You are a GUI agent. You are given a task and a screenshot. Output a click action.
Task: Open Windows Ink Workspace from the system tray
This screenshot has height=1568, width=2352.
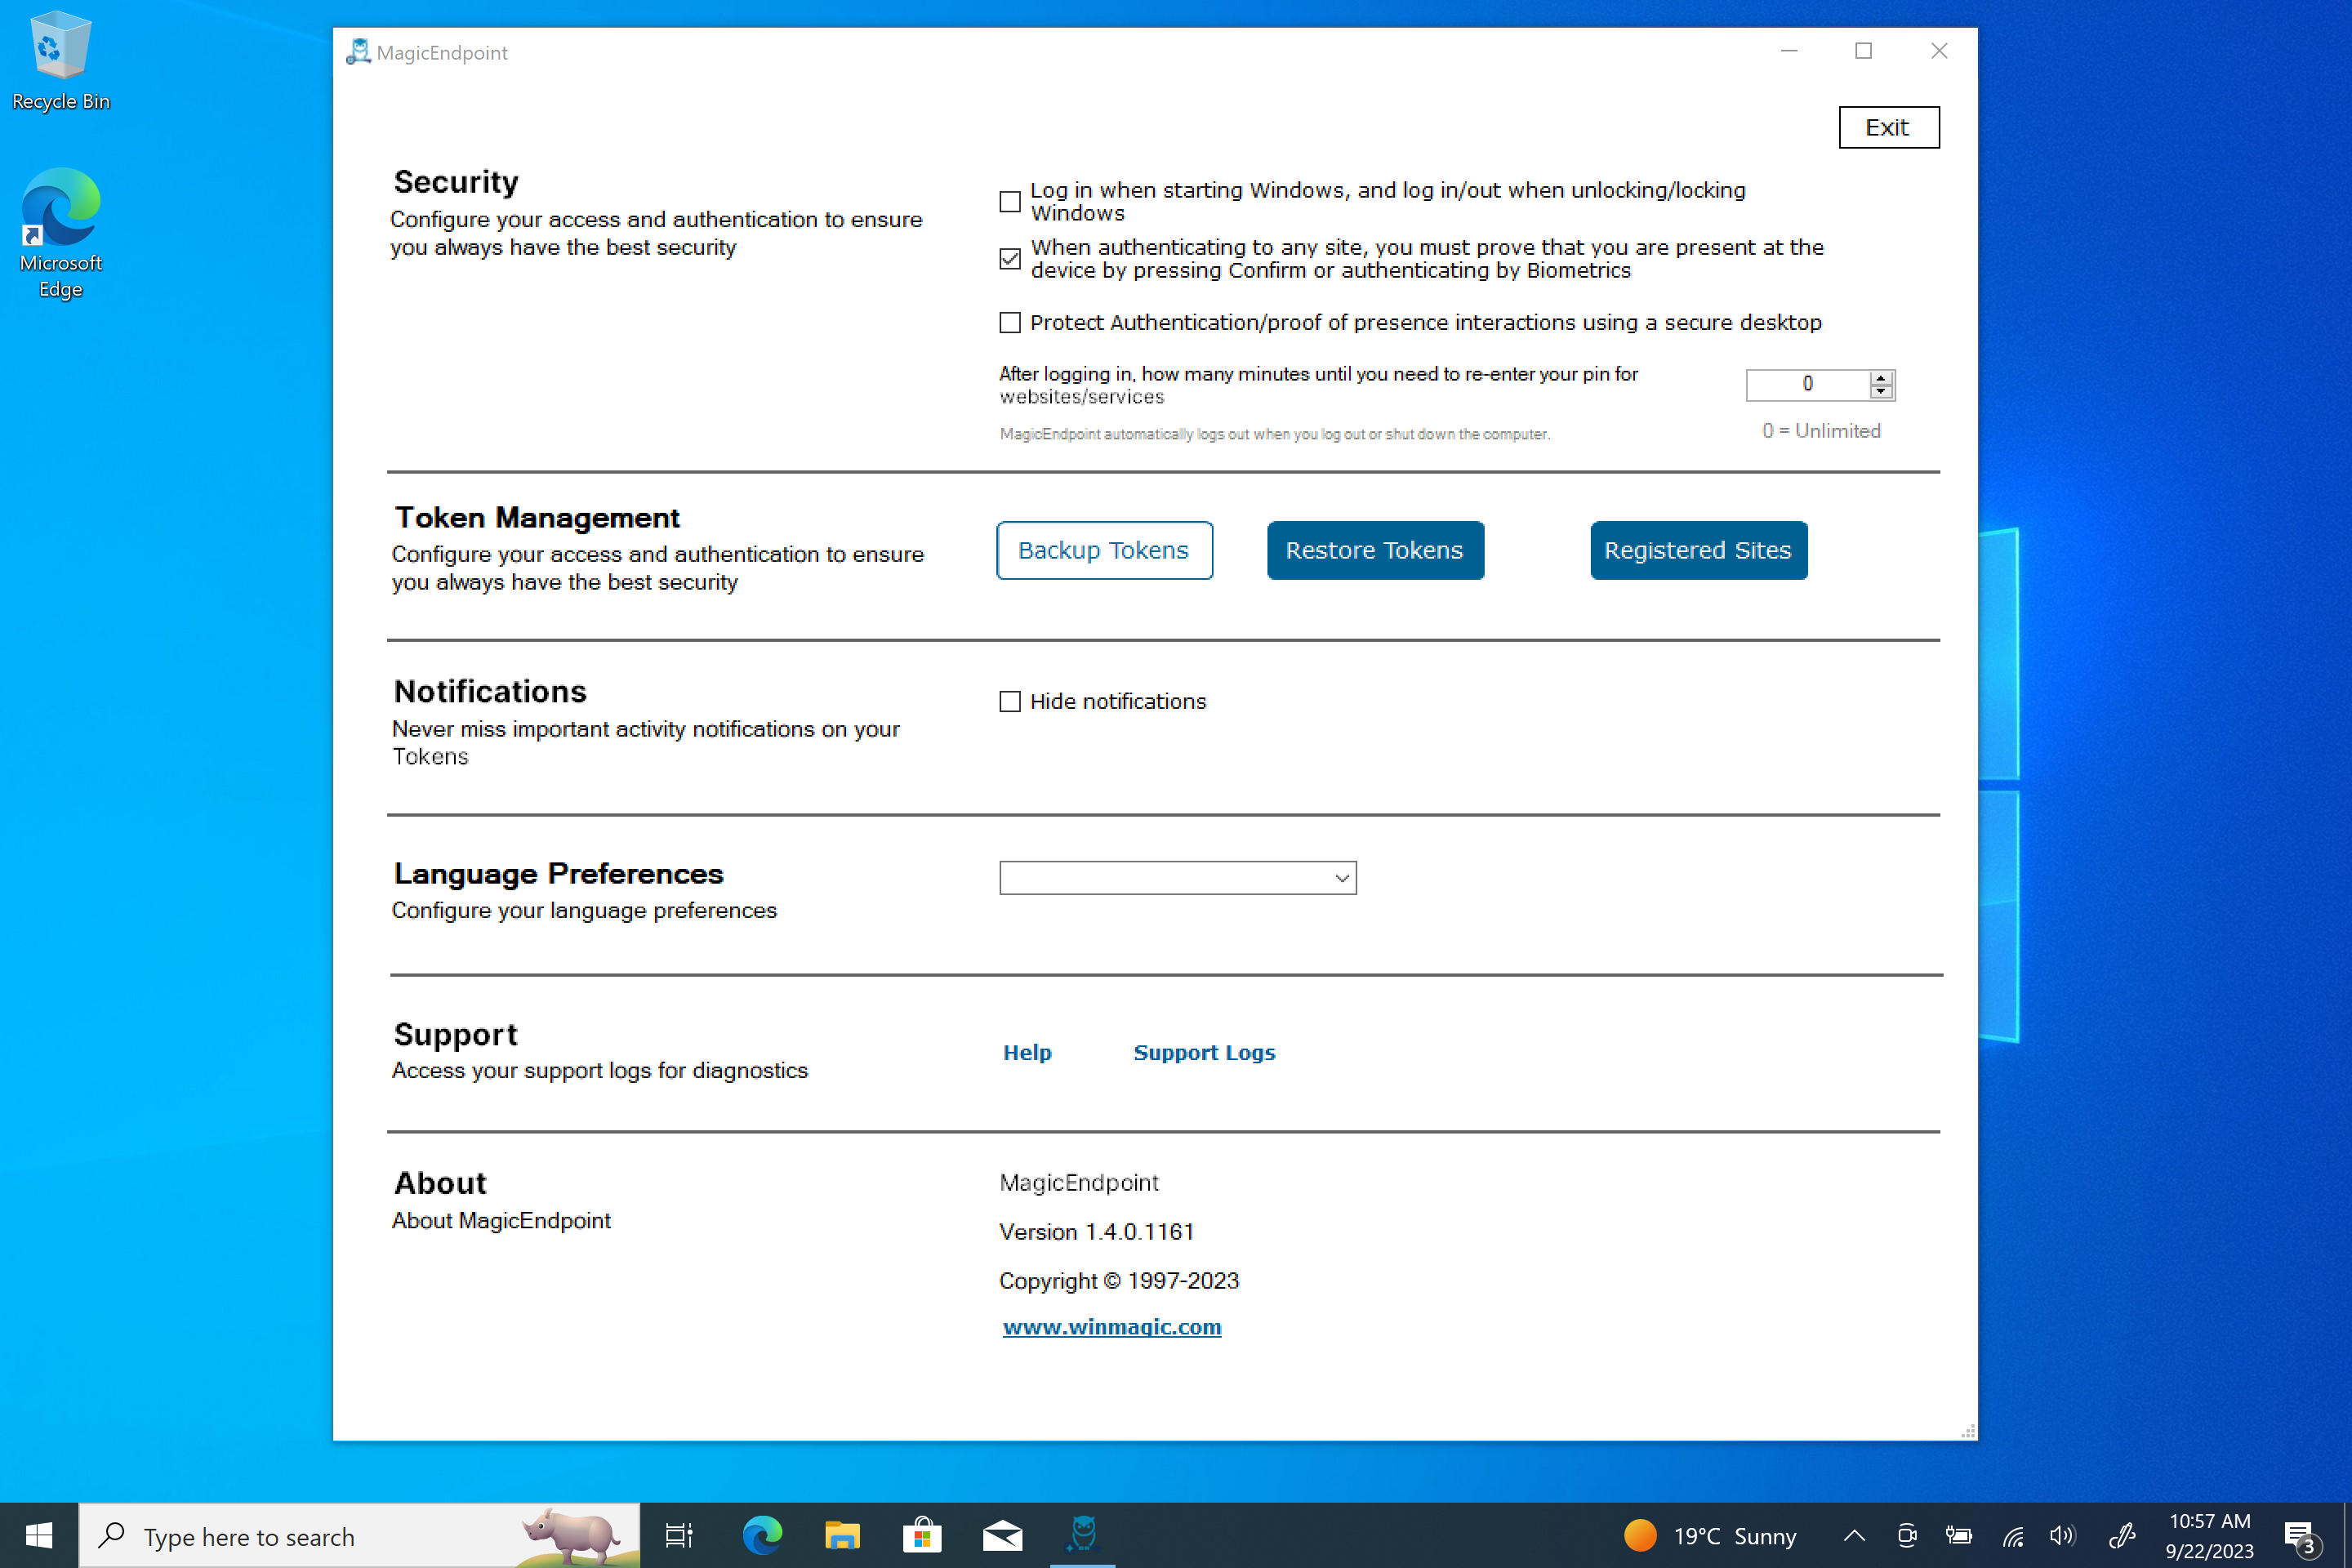click(x=2123, y=1534)
